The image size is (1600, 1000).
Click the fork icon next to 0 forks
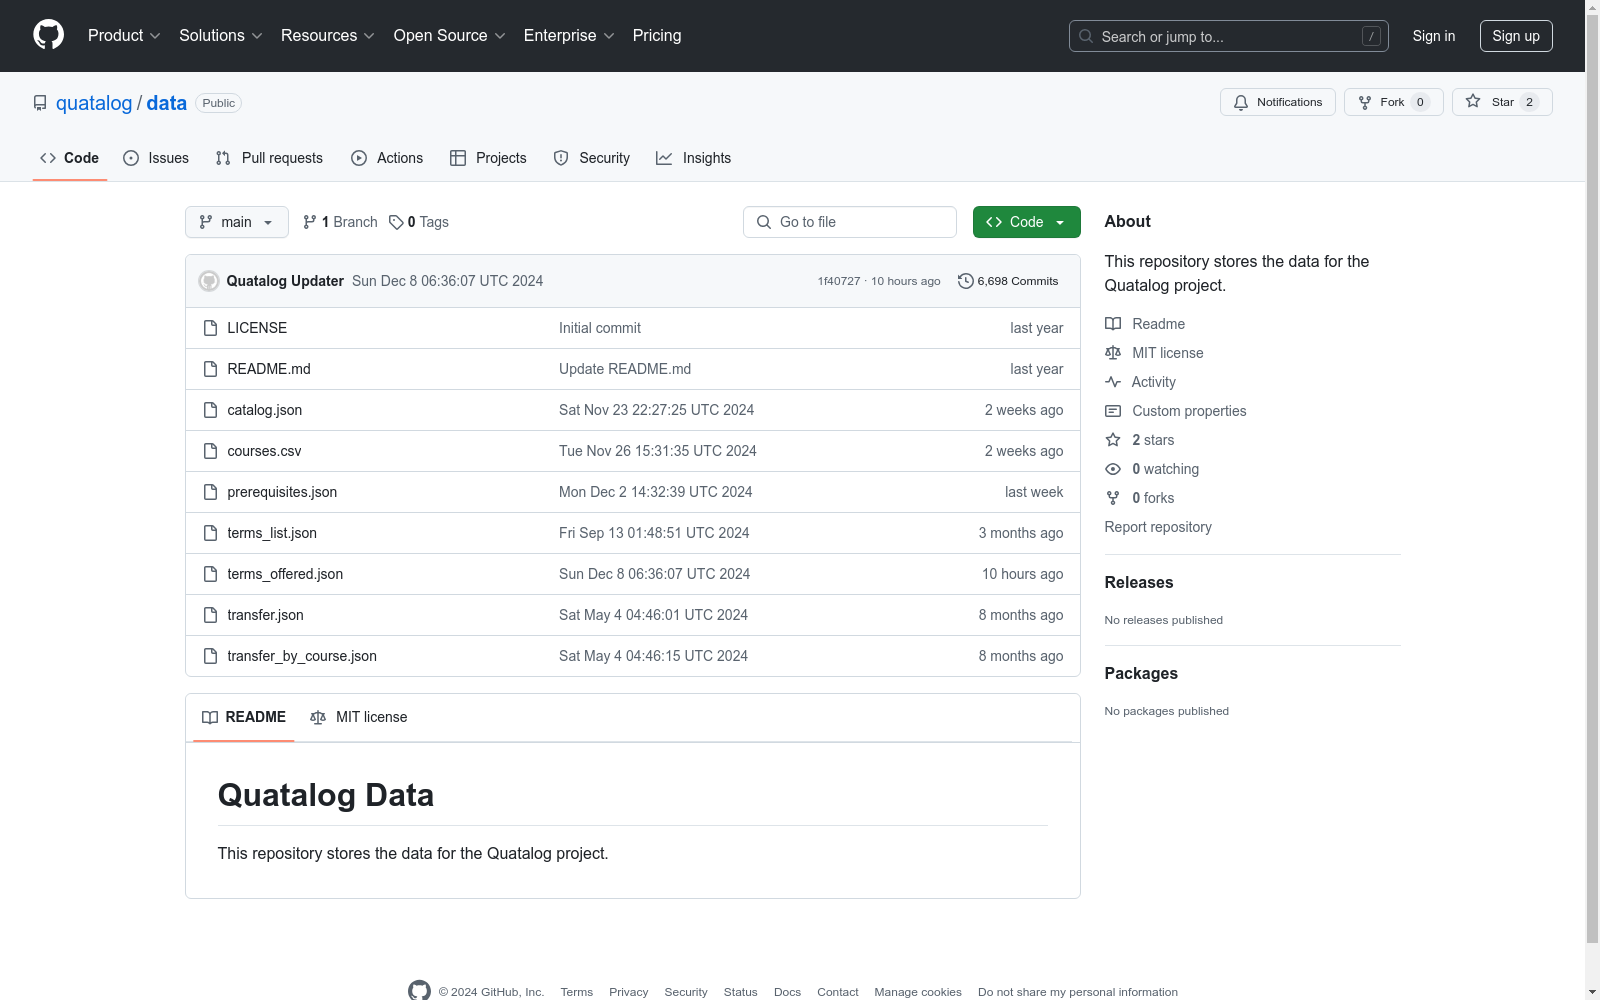pos(1113,498)
